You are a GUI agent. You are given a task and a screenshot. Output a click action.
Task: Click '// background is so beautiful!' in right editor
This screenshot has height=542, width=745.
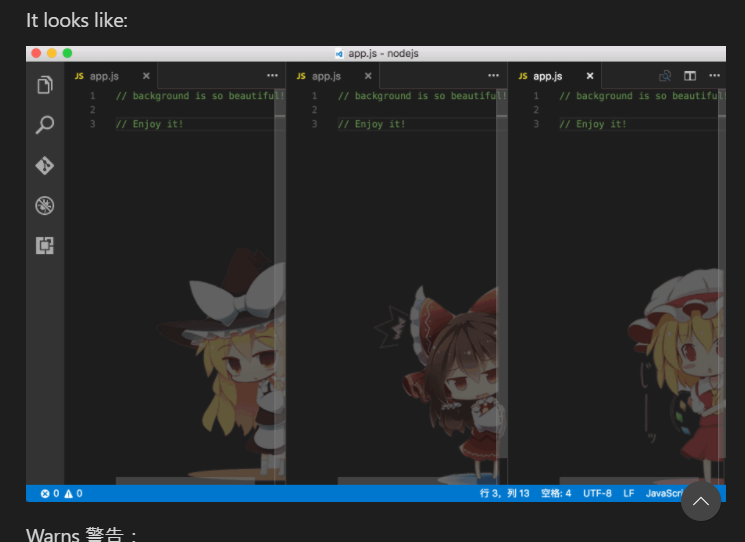[642, 96]
